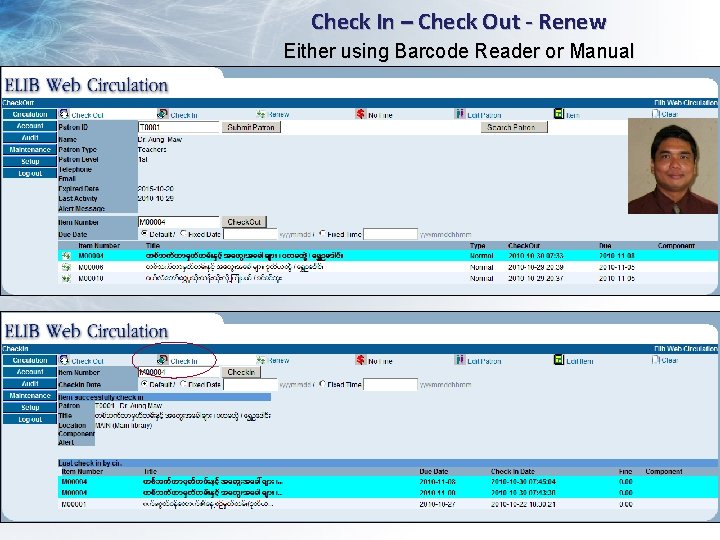Viewport: 720px width, 540px height.
Task: Open Maintenance in the CheckOut screen sidebar
Action: pyautogui.click(x=30, y=150)
